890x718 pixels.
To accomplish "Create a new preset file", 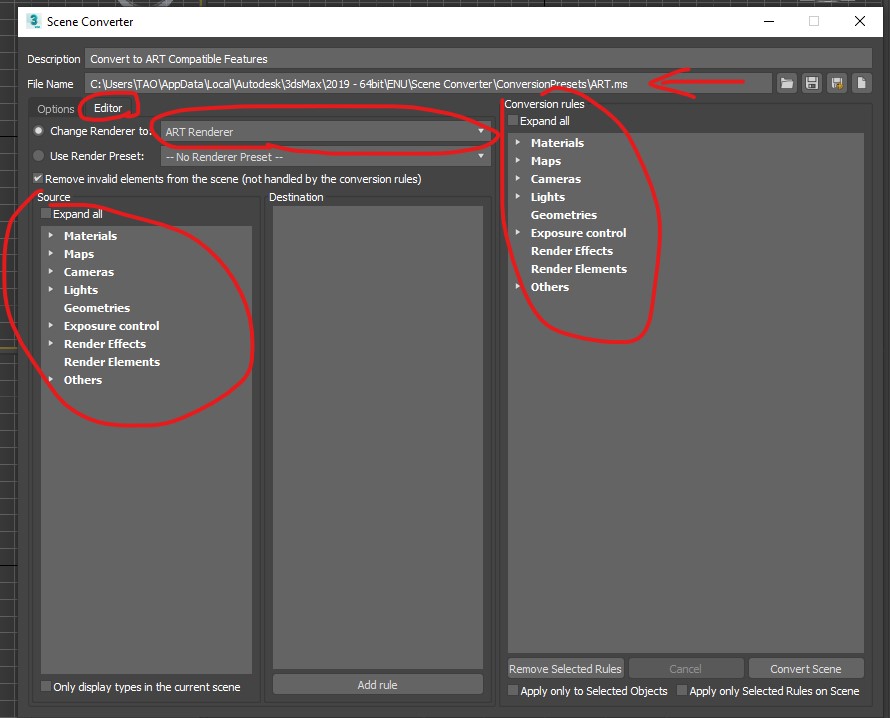I will pyautogui.click(x=860, y=84).
